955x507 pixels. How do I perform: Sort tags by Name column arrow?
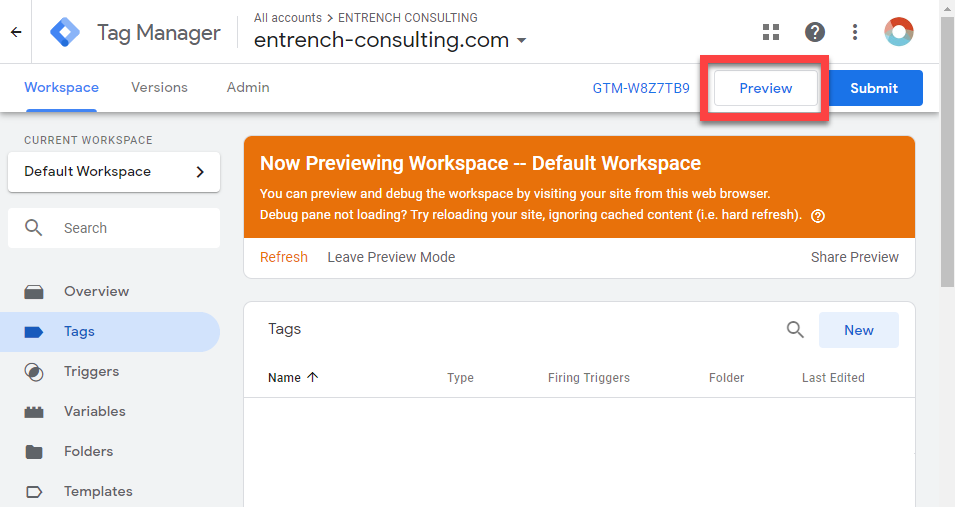312,377
